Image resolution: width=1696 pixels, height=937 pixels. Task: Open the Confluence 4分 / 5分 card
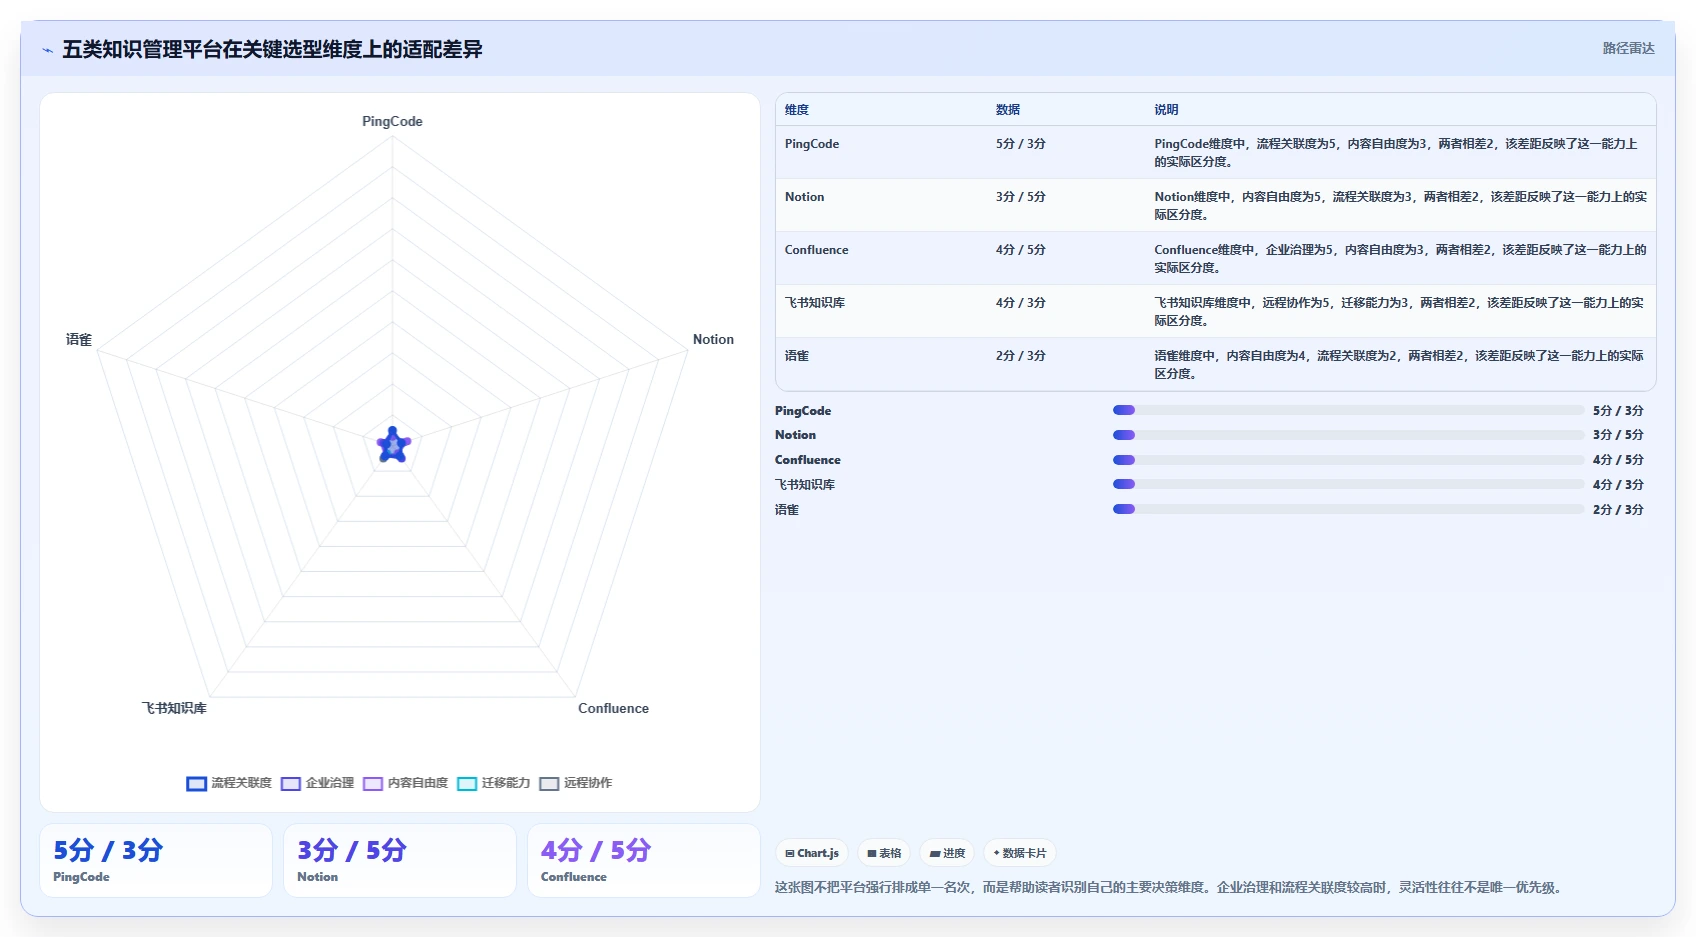(644, 860)
